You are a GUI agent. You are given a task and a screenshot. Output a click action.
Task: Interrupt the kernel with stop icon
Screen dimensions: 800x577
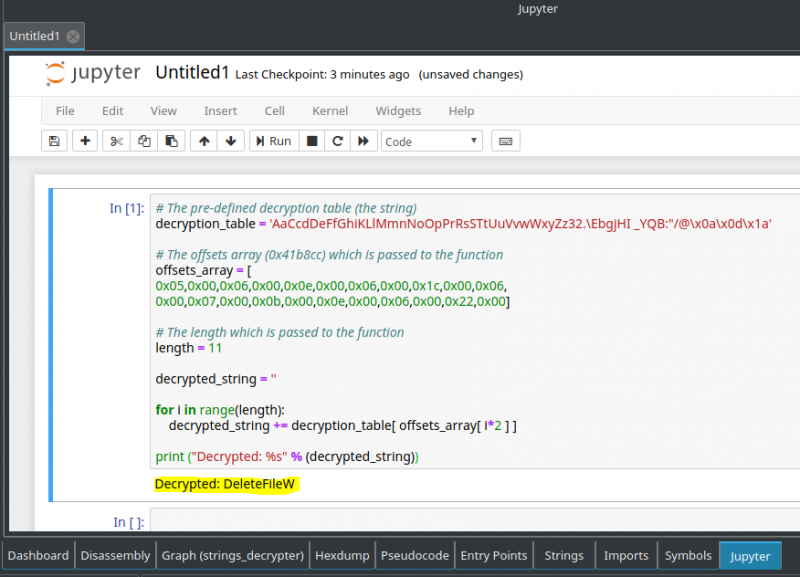pyautogui.click(x=310, y=140)
